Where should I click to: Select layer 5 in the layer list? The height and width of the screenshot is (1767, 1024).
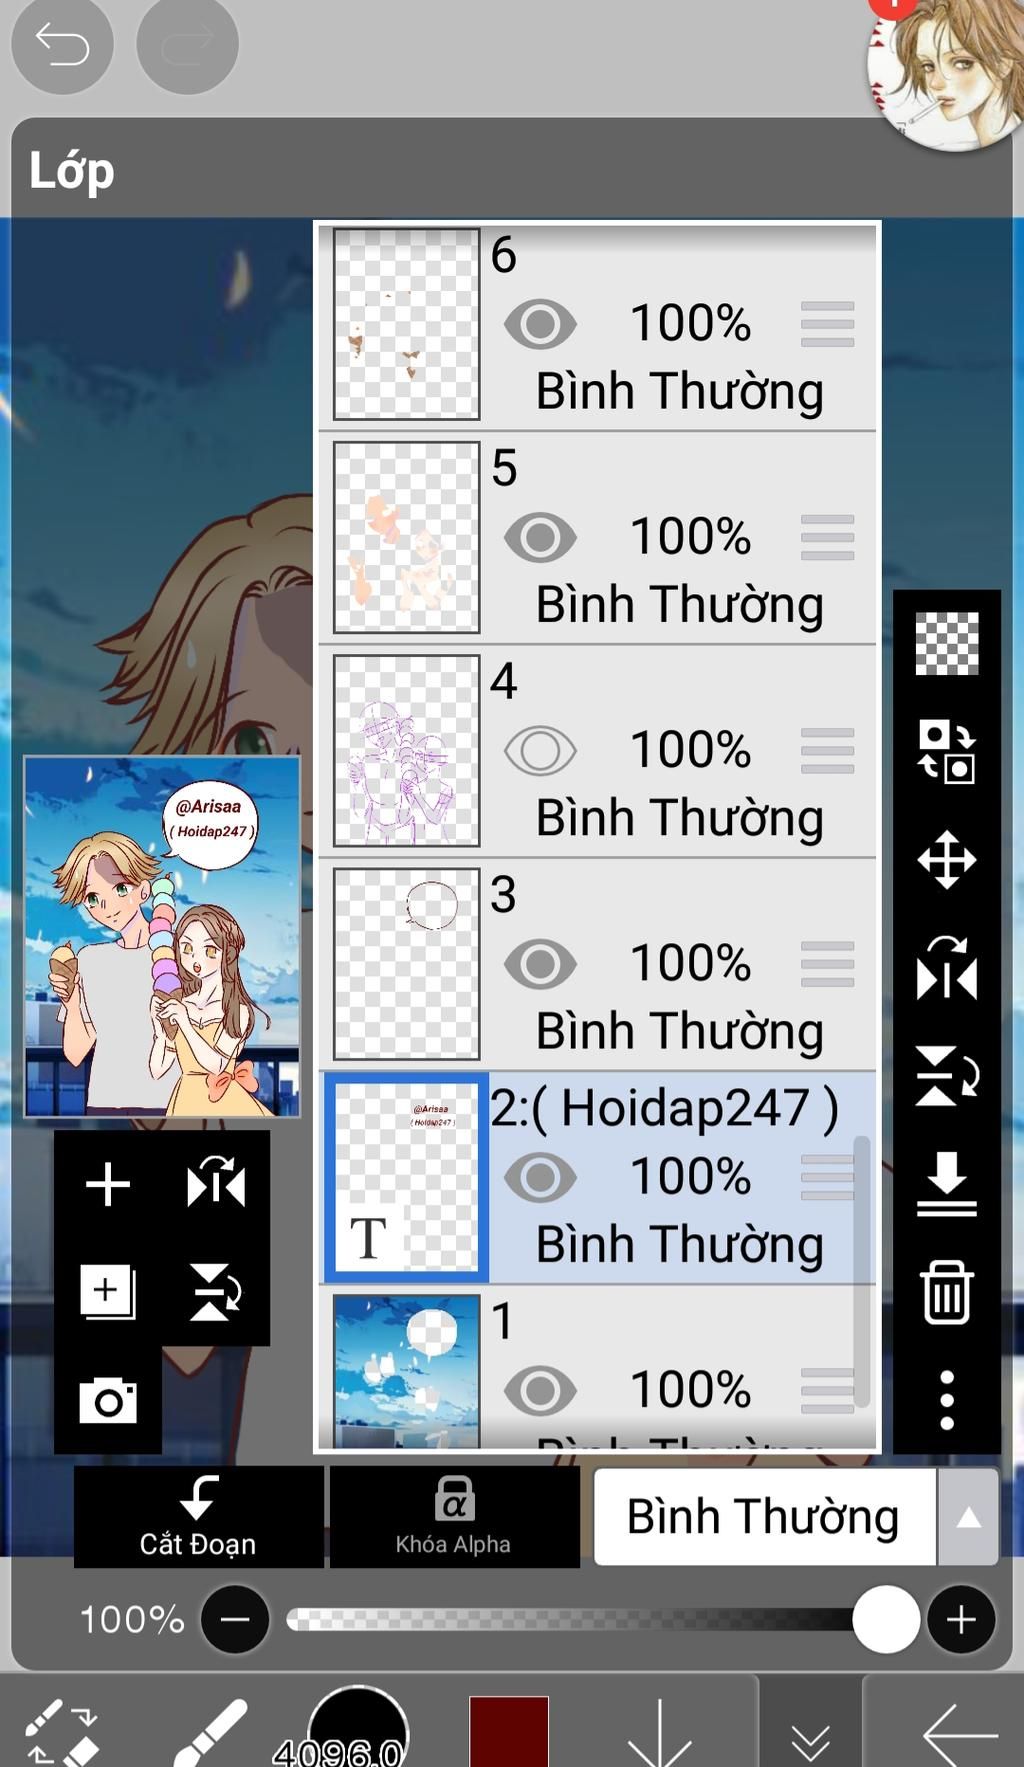point(598,538)
